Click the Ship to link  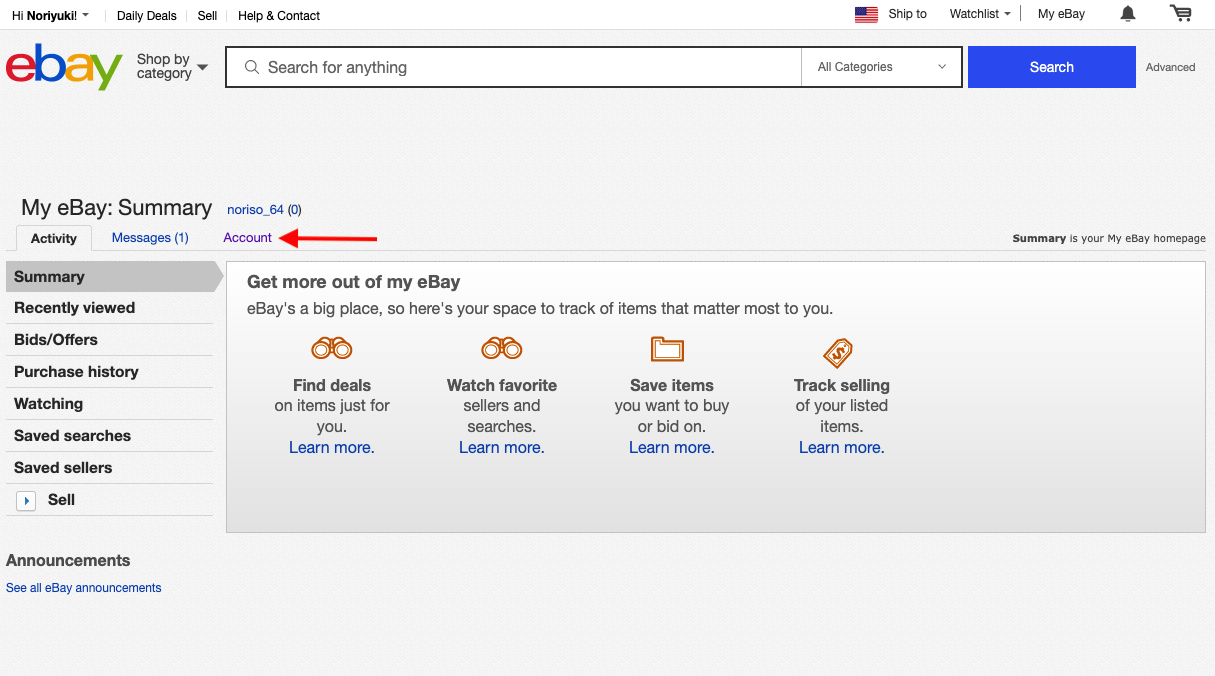(x=907, y=14)
